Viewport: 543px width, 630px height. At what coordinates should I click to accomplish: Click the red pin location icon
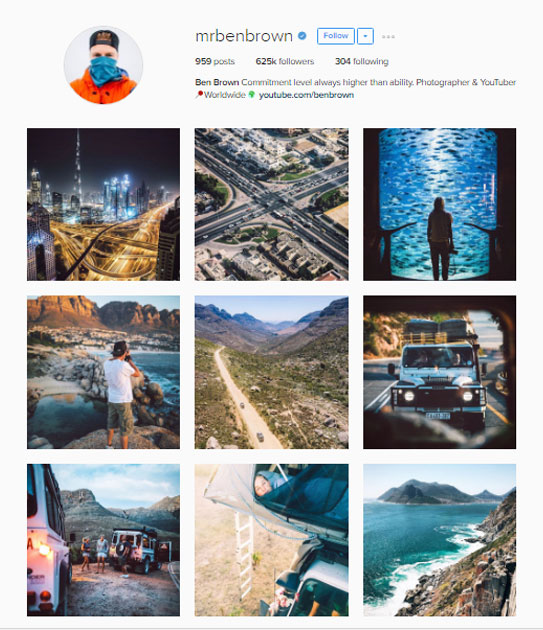[199, 95]
